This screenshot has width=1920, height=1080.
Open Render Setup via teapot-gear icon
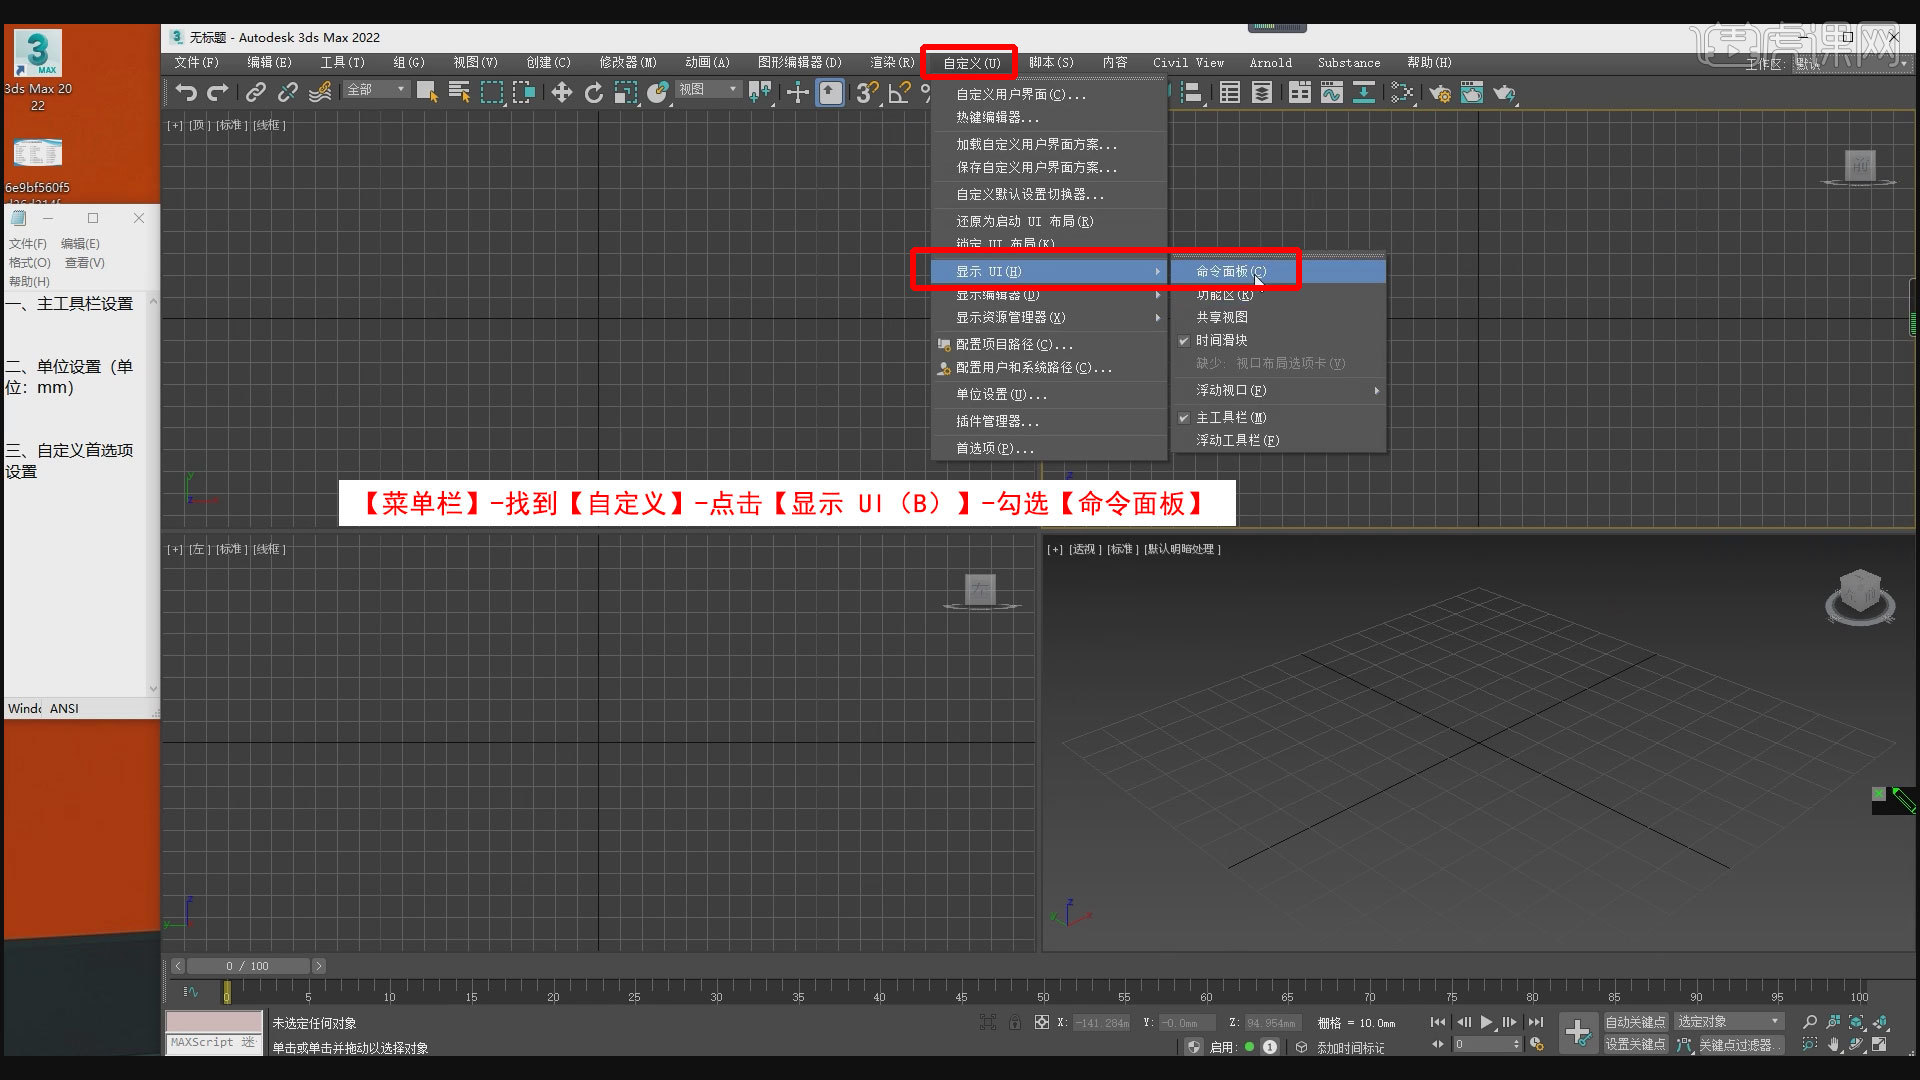(x=1440, y=93)
